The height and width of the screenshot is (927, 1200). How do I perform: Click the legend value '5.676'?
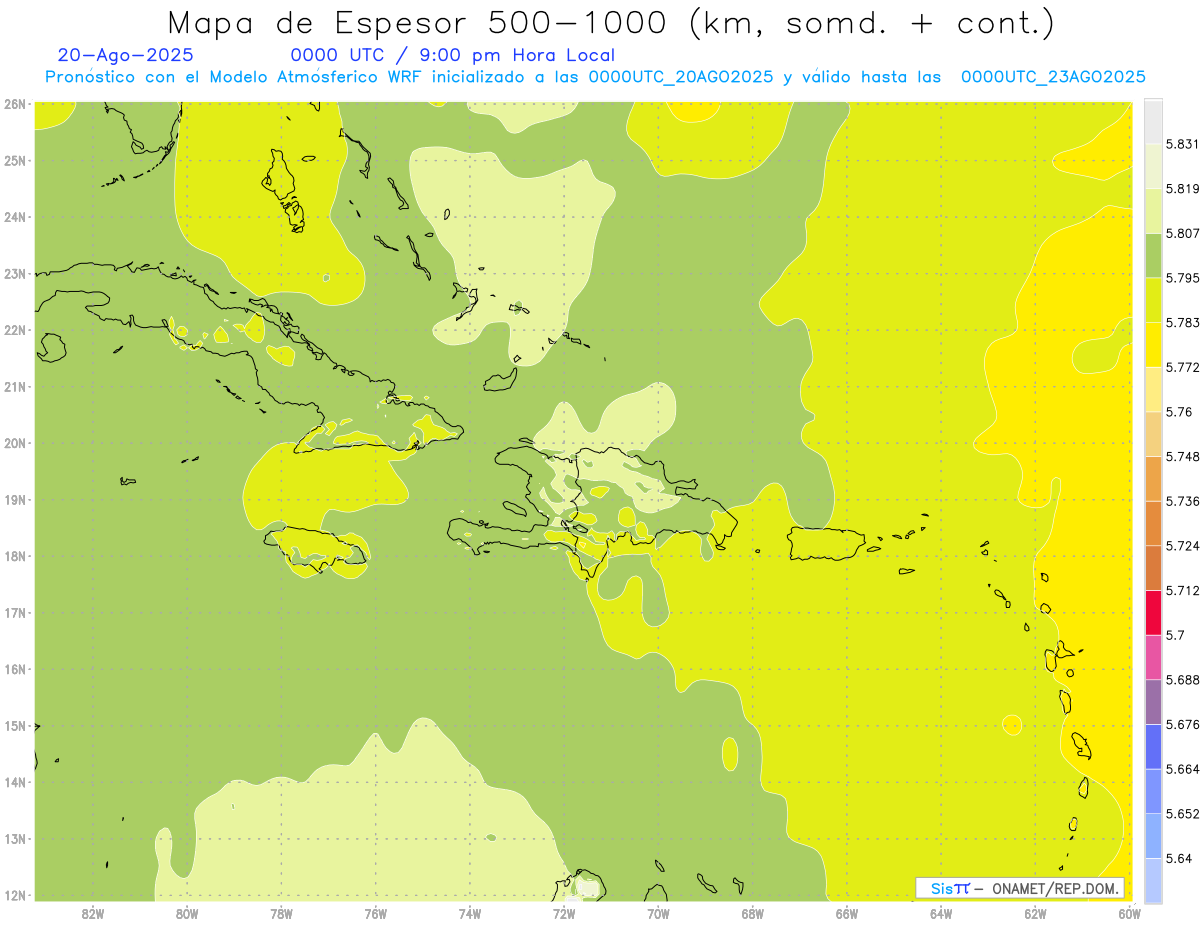[x=1182, y=724]
